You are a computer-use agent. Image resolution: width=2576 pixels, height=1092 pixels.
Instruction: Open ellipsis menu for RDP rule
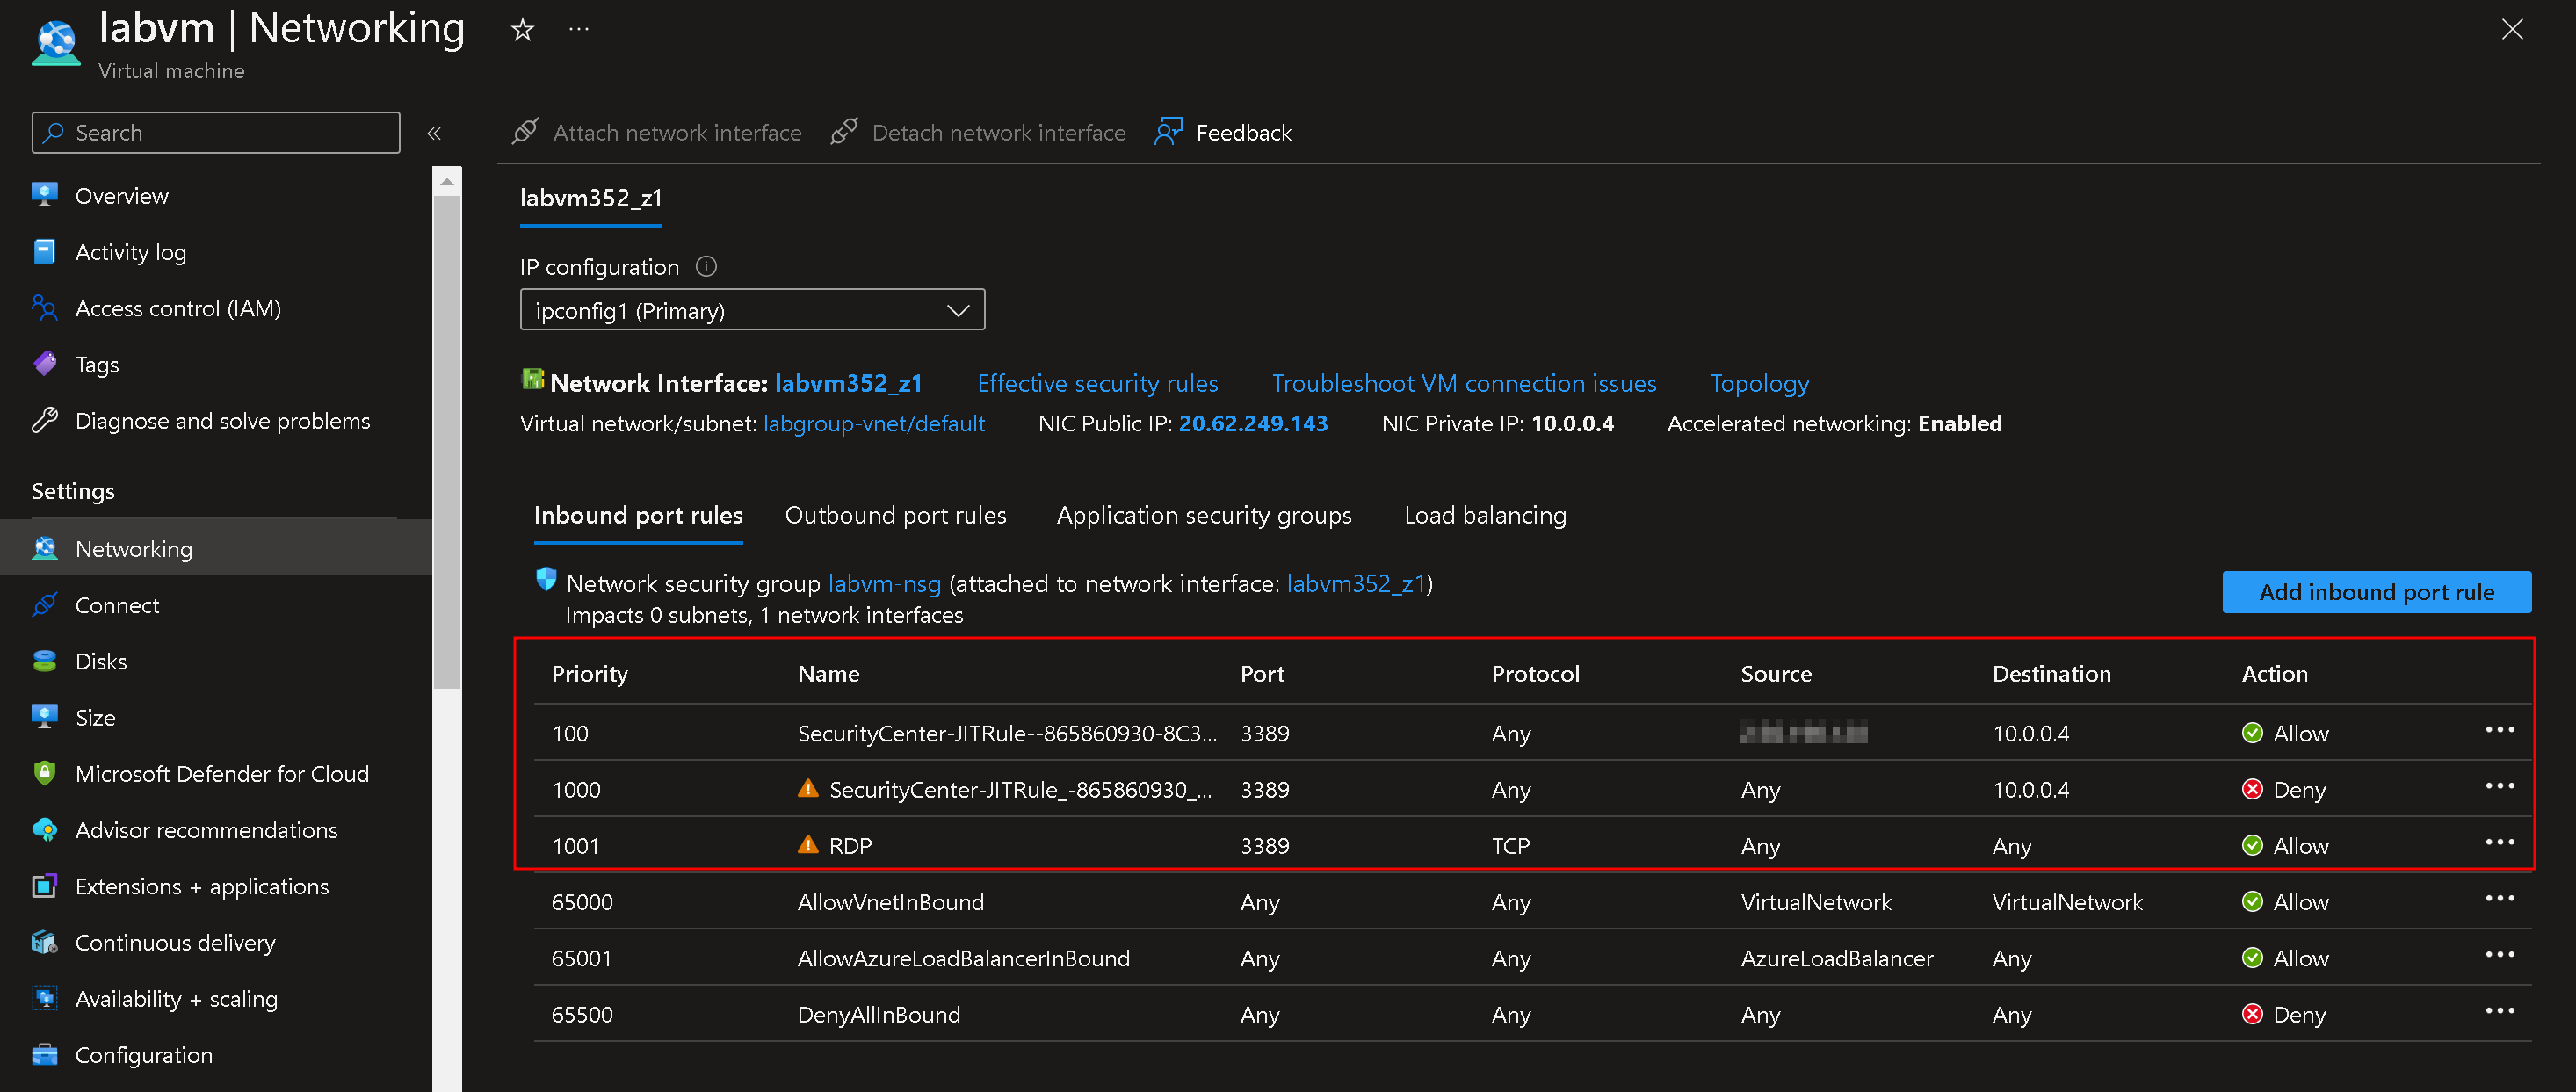2499,843
